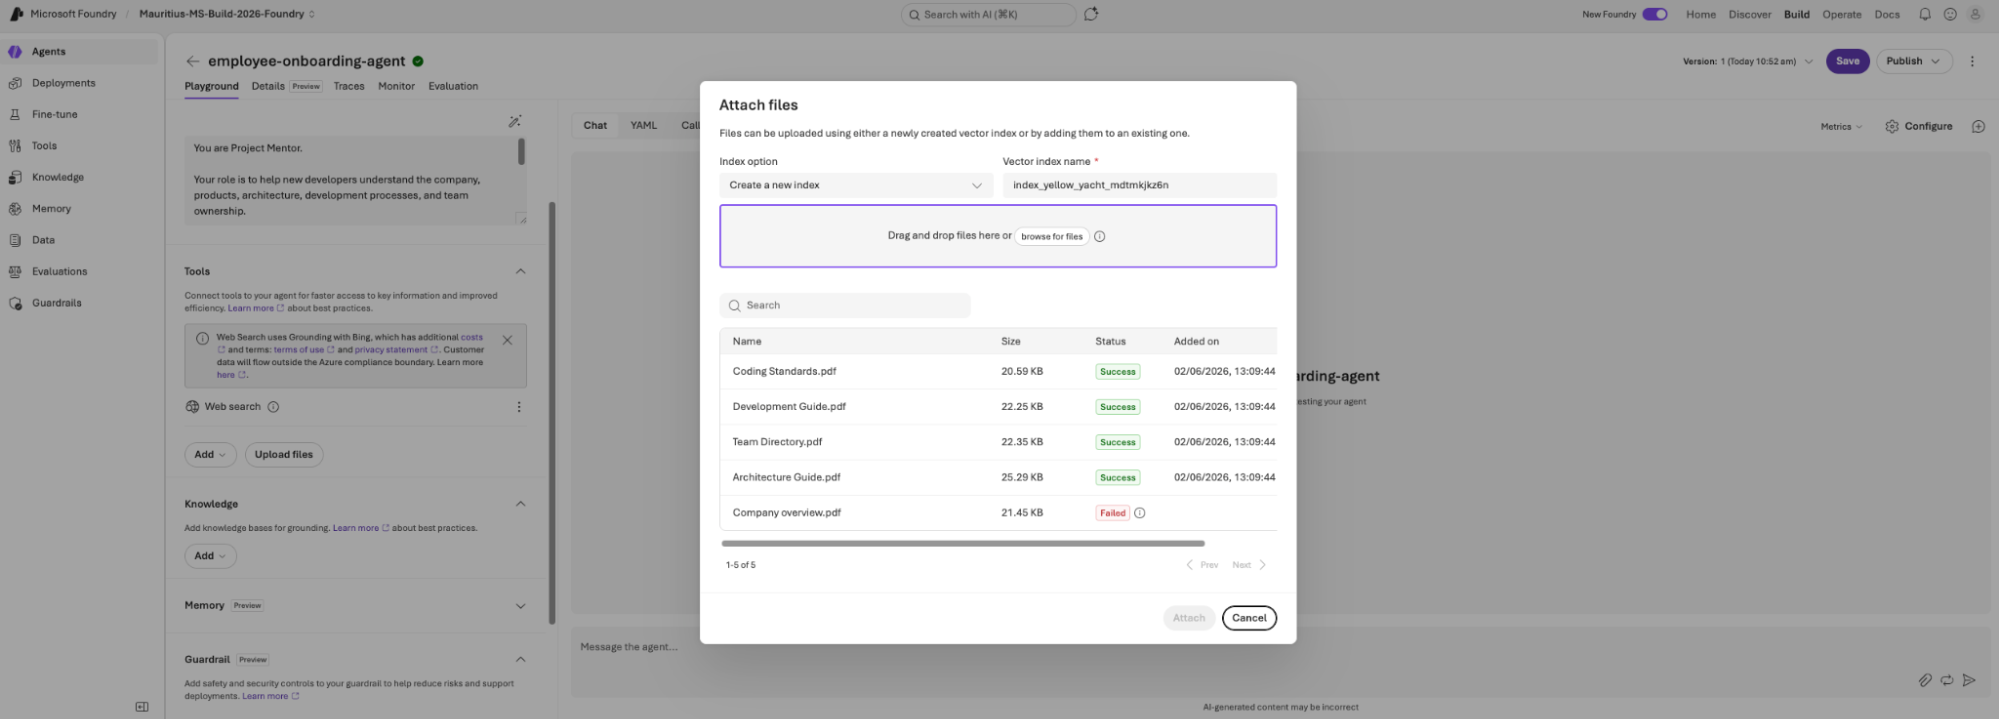Open the Web search three-dot menu
The height and width of the screenshot is (720, 1999).
point(518,407)
